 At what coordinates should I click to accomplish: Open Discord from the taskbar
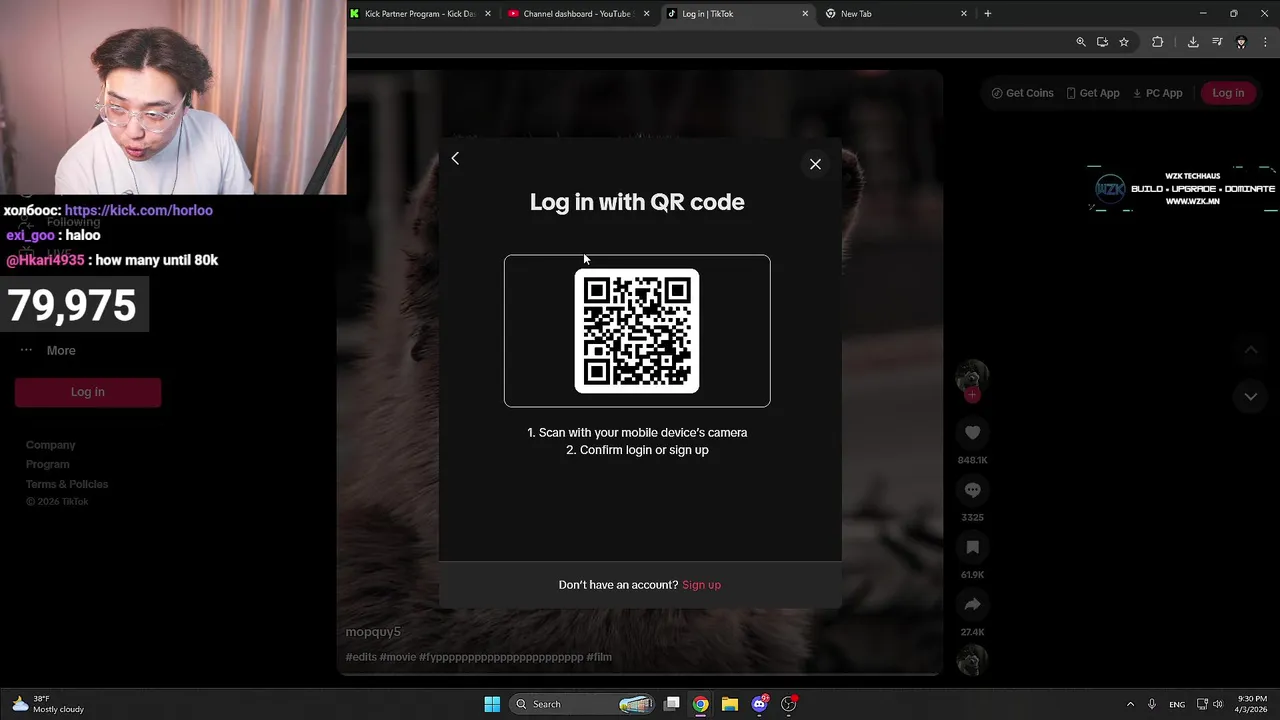coord(759,704)
